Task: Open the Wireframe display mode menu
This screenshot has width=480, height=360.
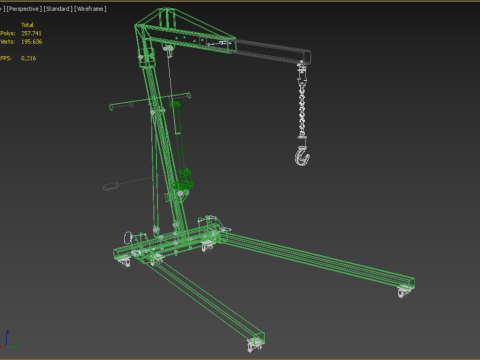Action: click(90, 9)
